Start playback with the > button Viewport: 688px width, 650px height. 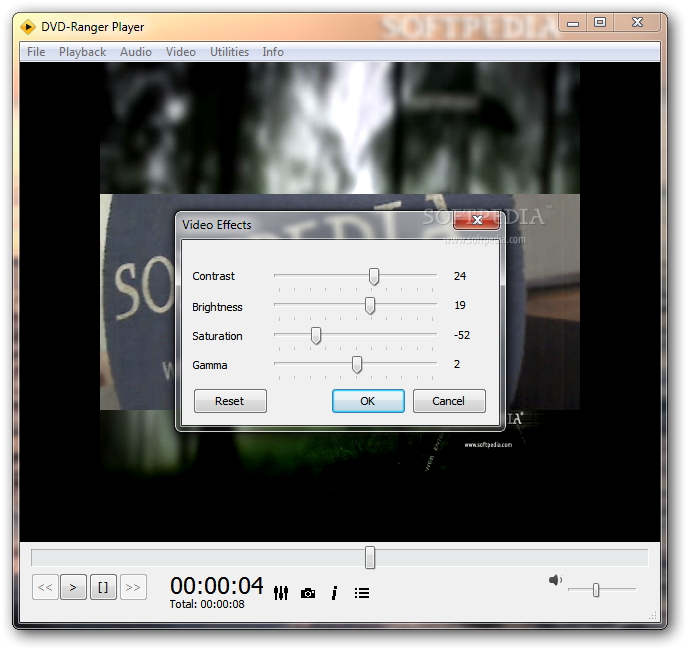point(73,587)
